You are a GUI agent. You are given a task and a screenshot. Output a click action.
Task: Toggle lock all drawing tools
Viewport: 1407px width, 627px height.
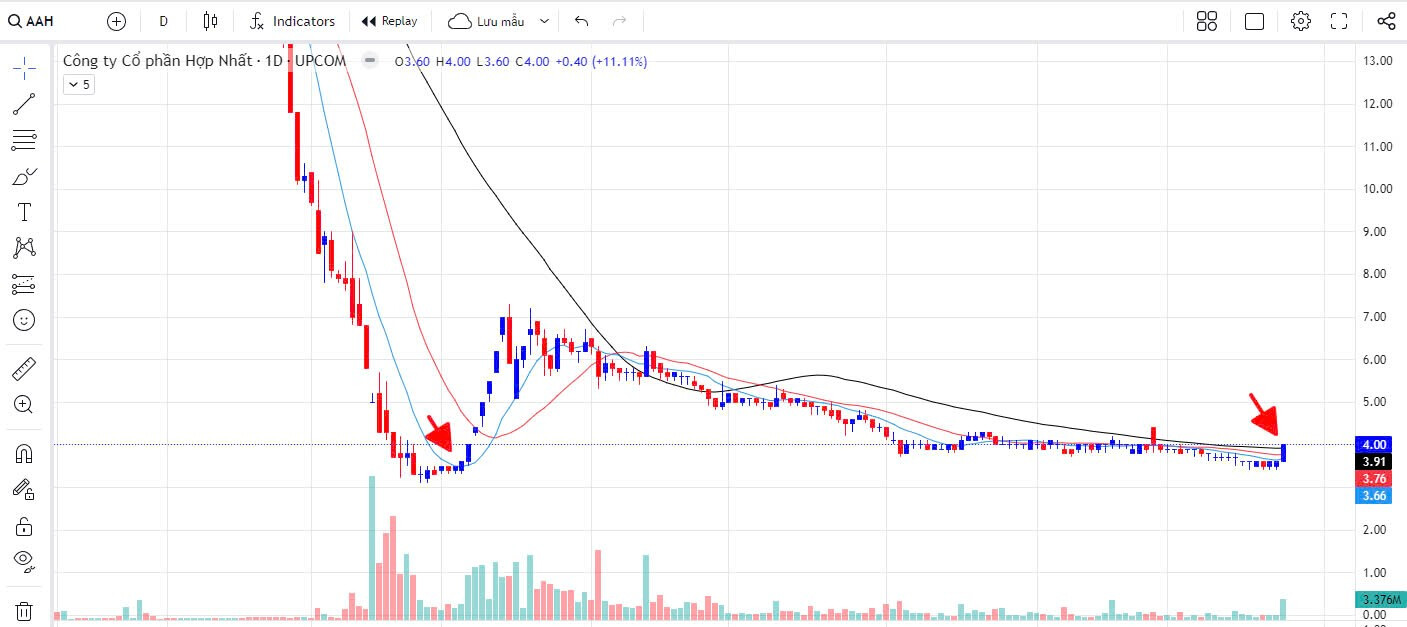(24, 526)
